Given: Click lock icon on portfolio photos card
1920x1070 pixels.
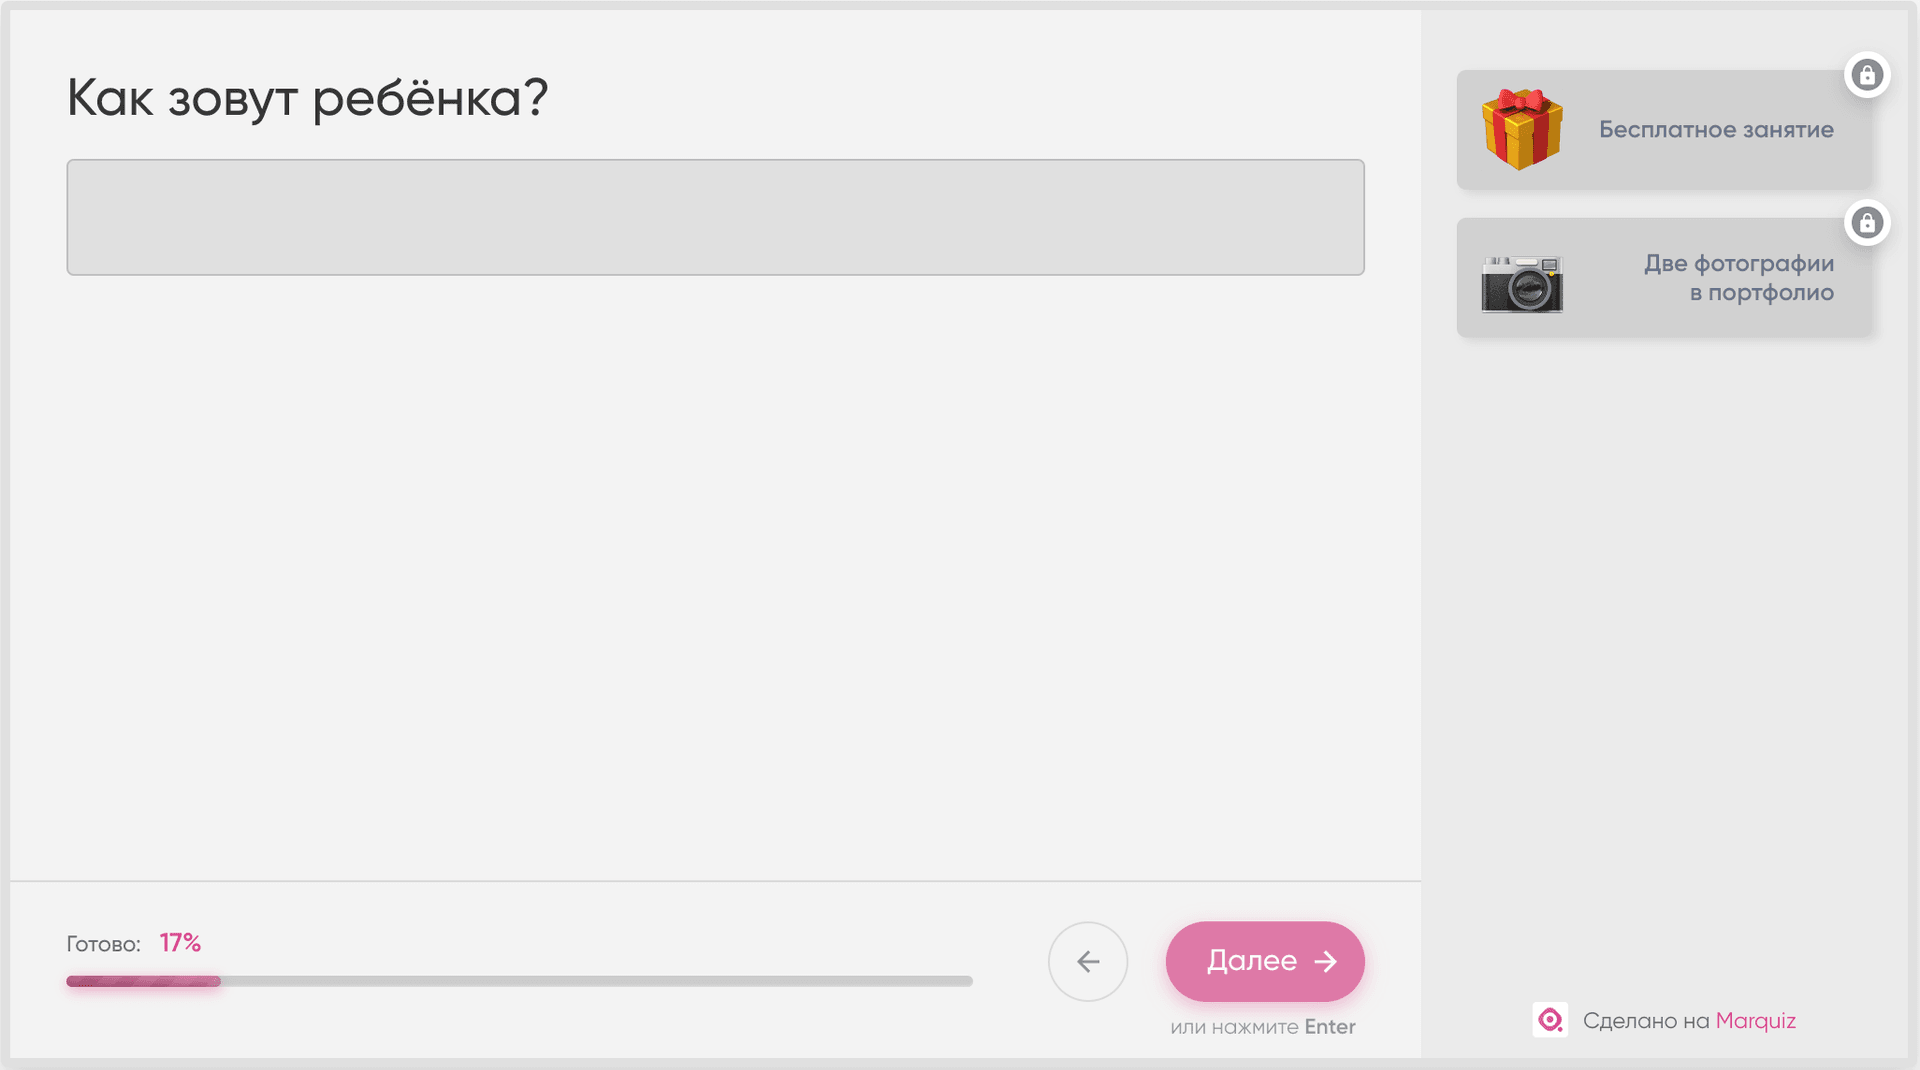Looking at the screenshot, I should [1866, 223].
